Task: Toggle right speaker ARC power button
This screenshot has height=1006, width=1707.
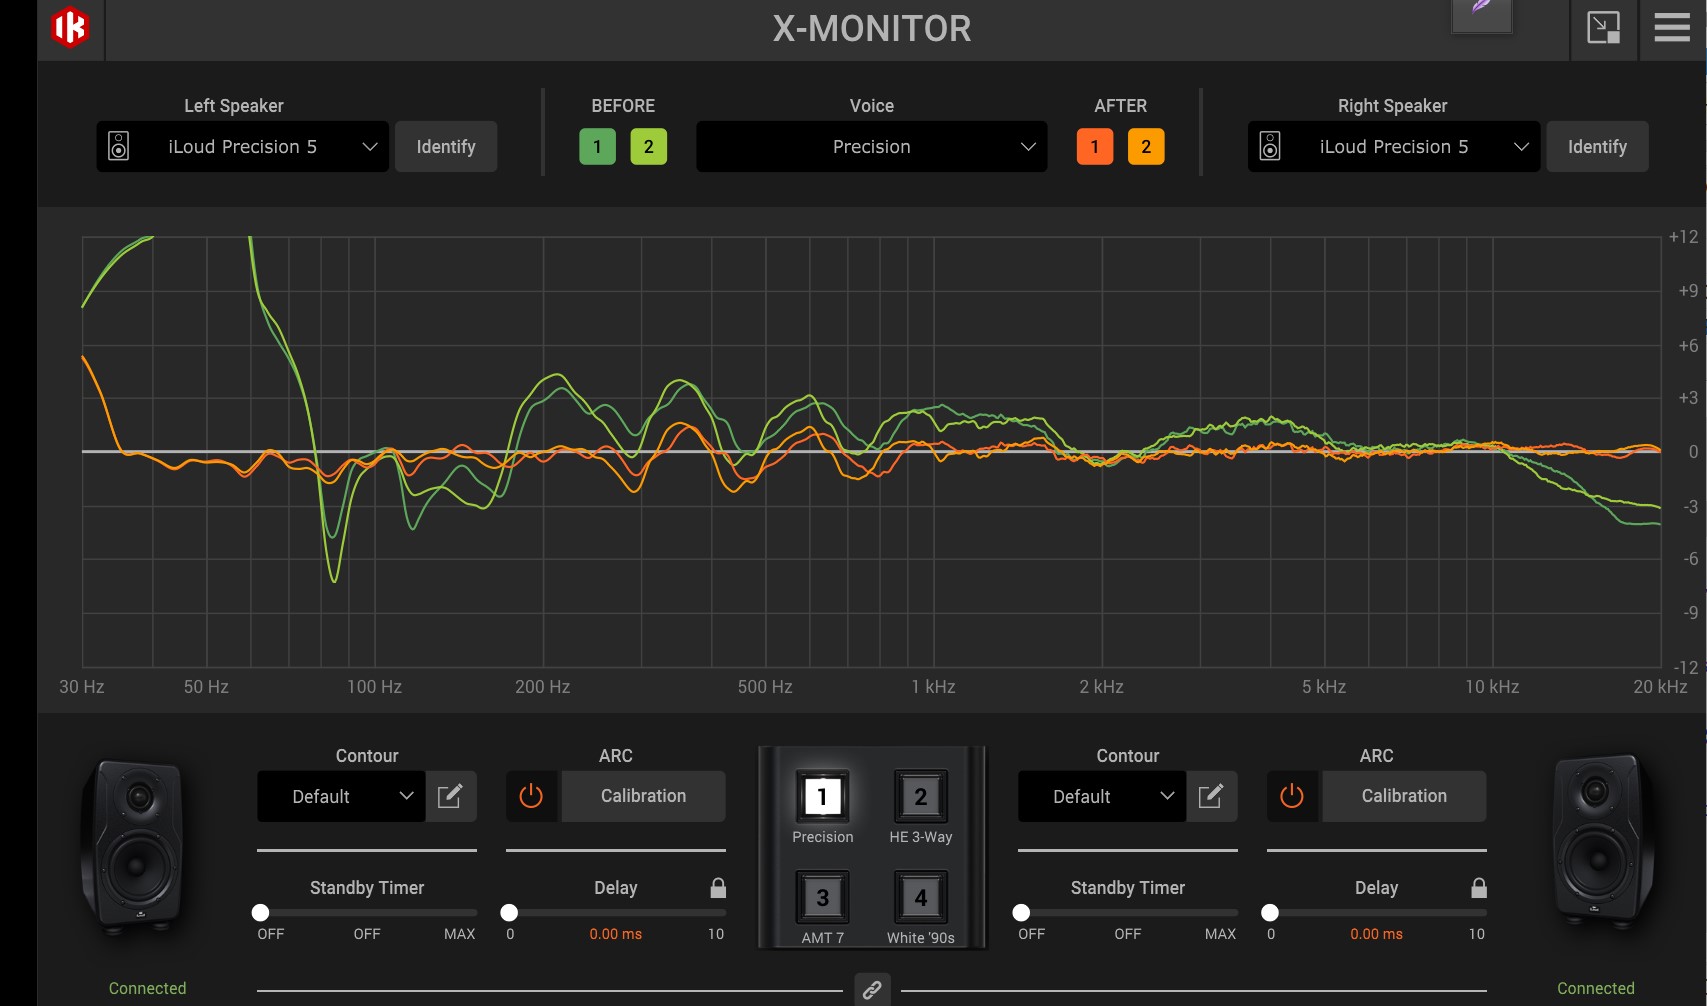Action: [1293, 796]
